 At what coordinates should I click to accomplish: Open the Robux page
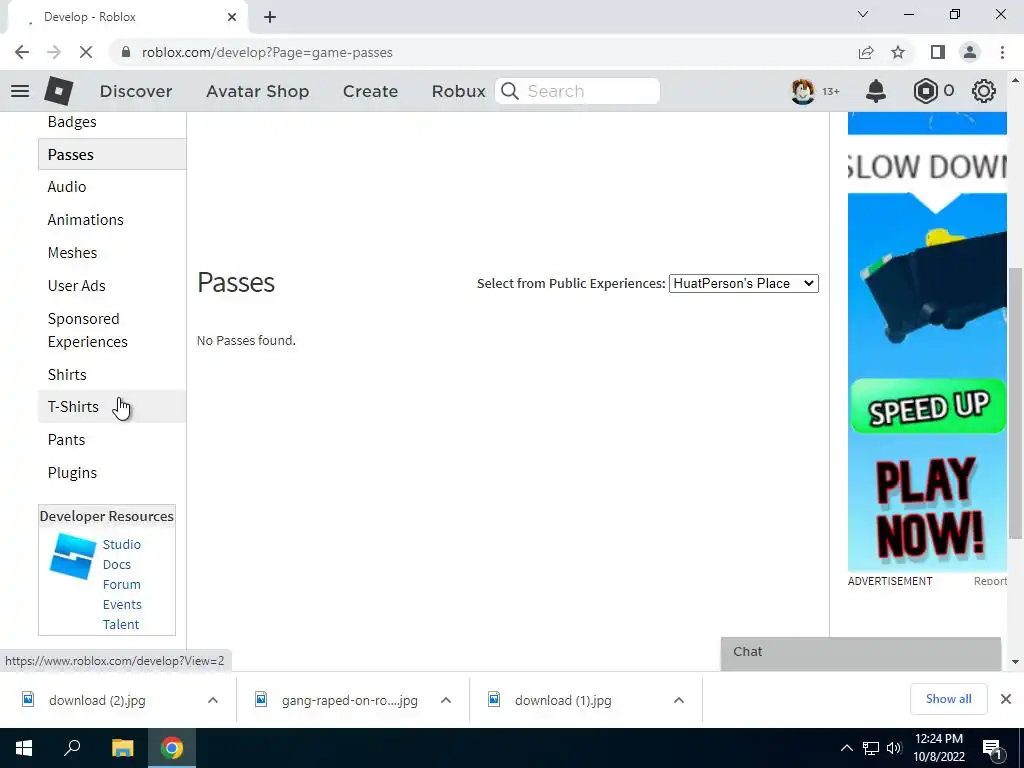[x=458, y=91]
